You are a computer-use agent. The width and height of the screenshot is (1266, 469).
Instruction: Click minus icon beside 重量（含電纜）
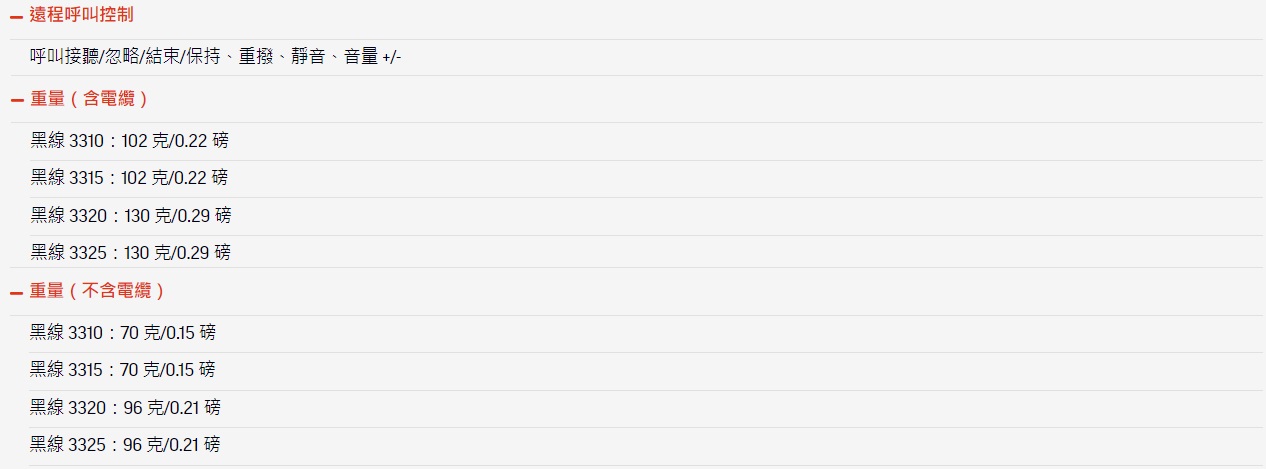(x=16, y=100)
